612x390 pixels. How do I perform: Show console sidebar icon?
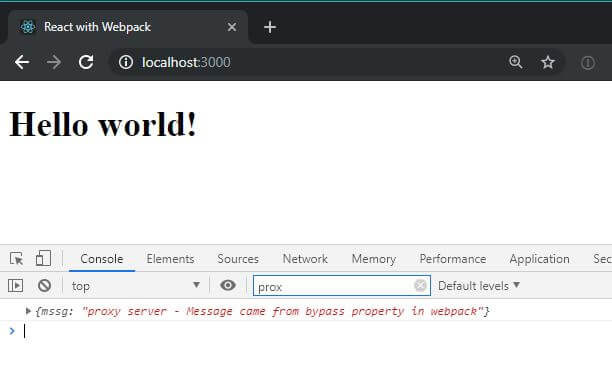(16, 286)
